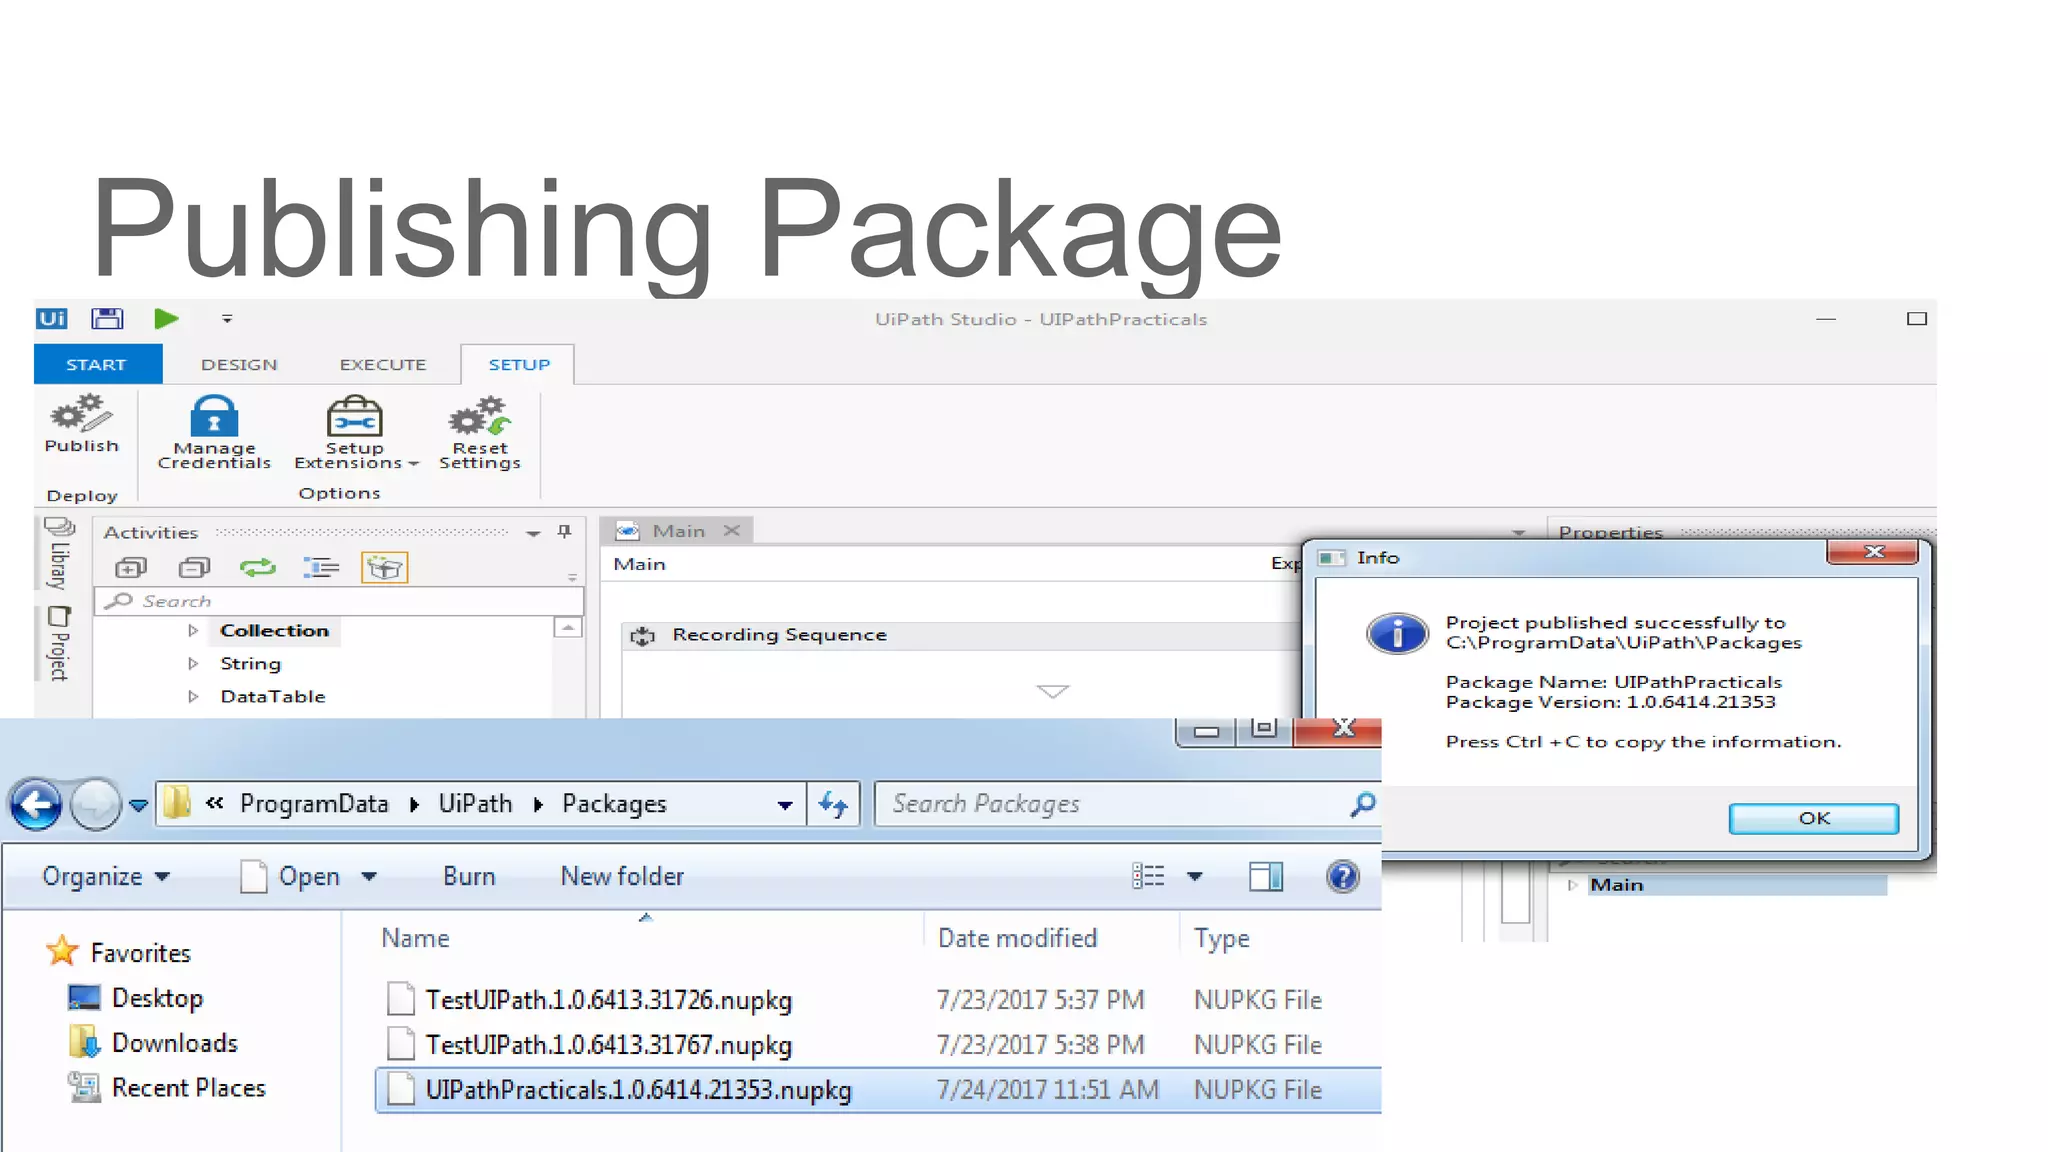Click the Publish icon in Deploy group

(x=81, y=424)
